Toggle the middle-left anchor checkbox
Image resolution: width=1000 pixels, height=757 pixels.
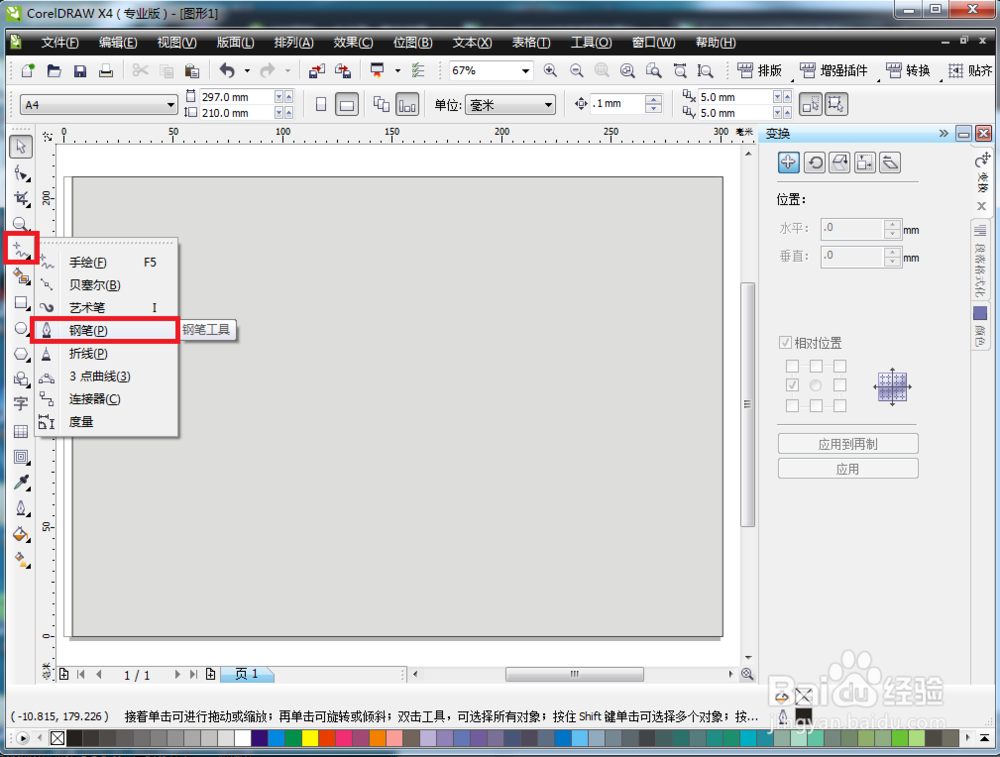coord(792,385)
